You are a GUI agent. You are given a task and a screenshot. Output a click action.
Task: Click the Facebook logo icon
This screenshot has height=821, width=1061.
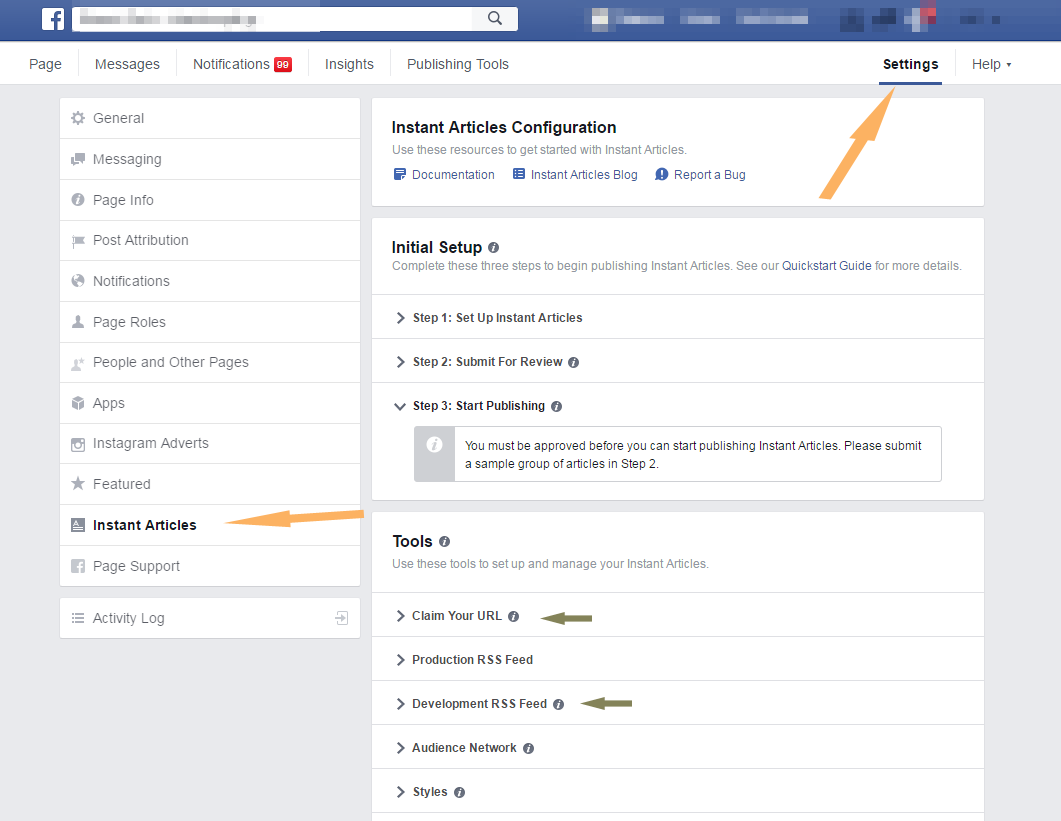tap(53, 19)
